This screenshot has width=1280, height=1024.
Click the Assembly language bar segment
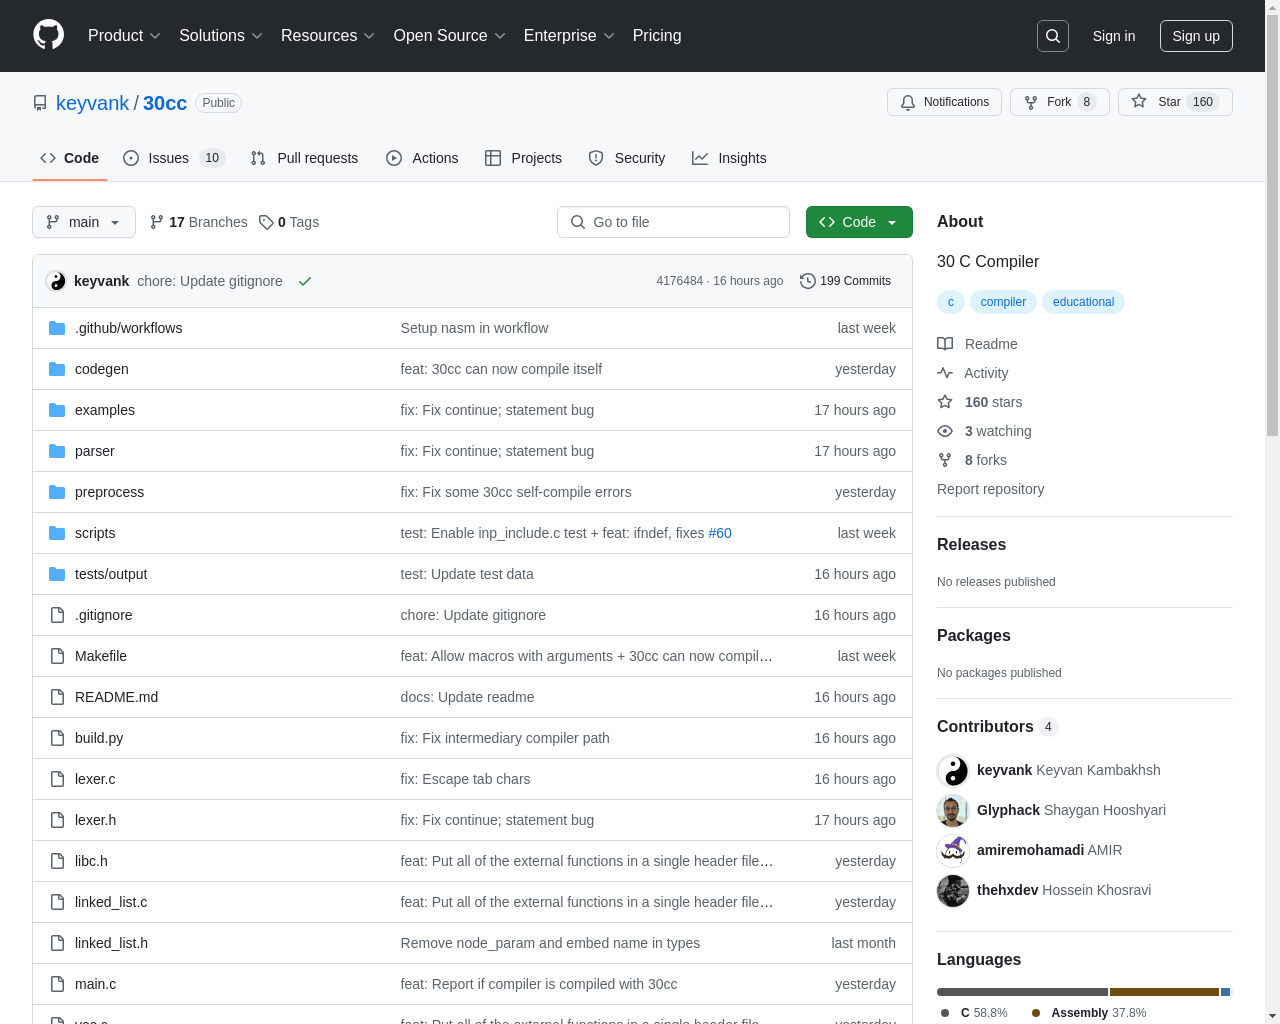point(1164,992)
